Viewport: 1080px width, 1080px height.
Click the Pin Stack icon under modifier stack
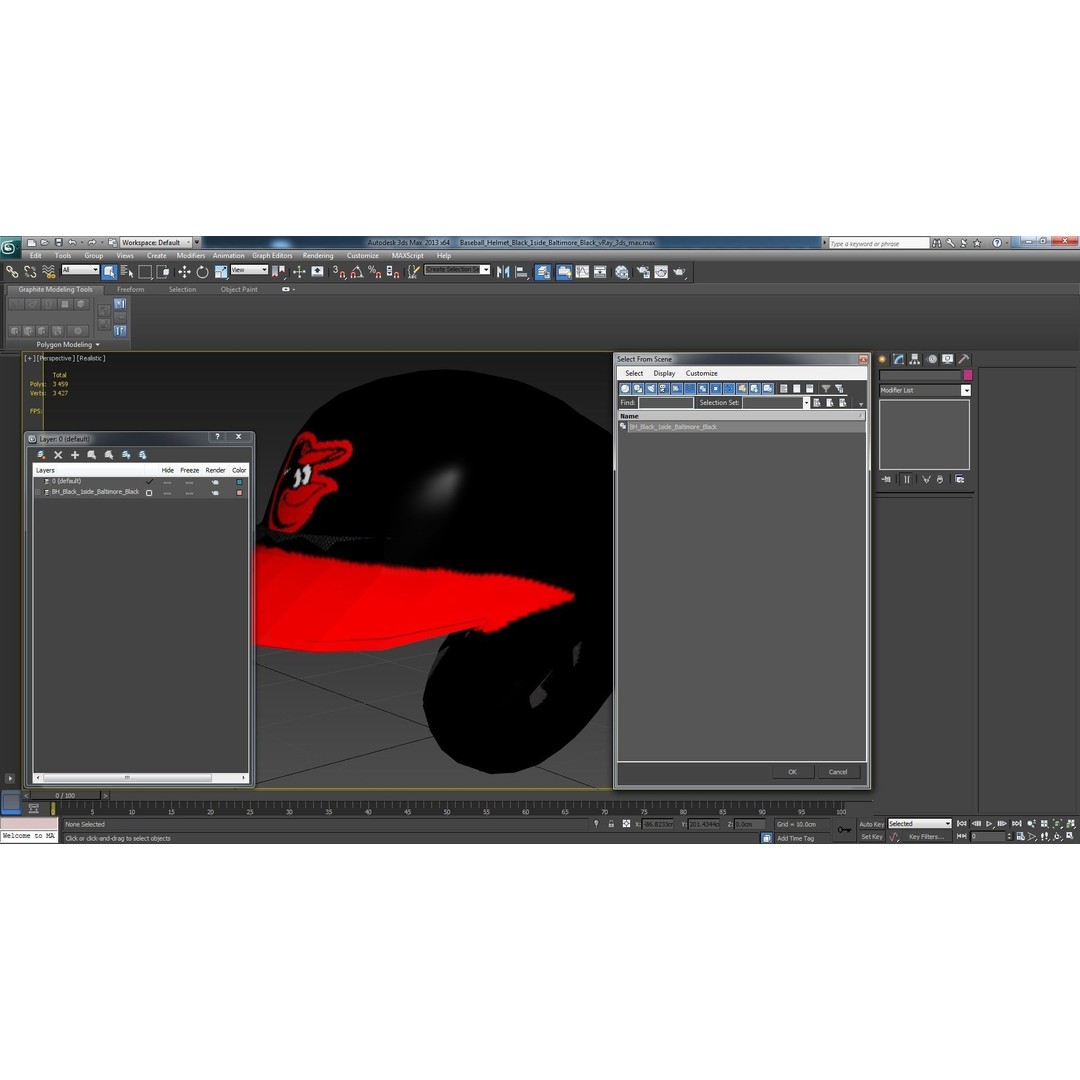(886, 479)
